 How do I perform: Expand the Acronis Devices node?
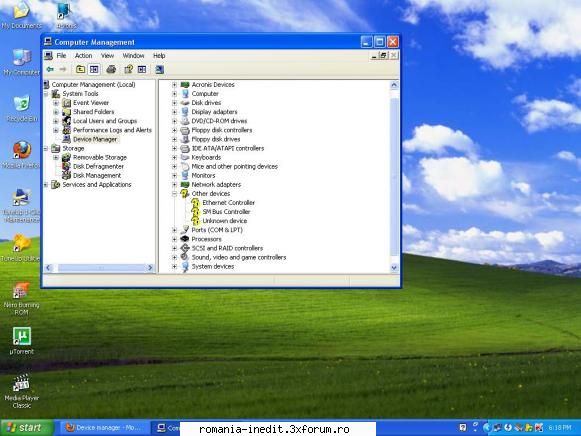[x=174, y=85]
